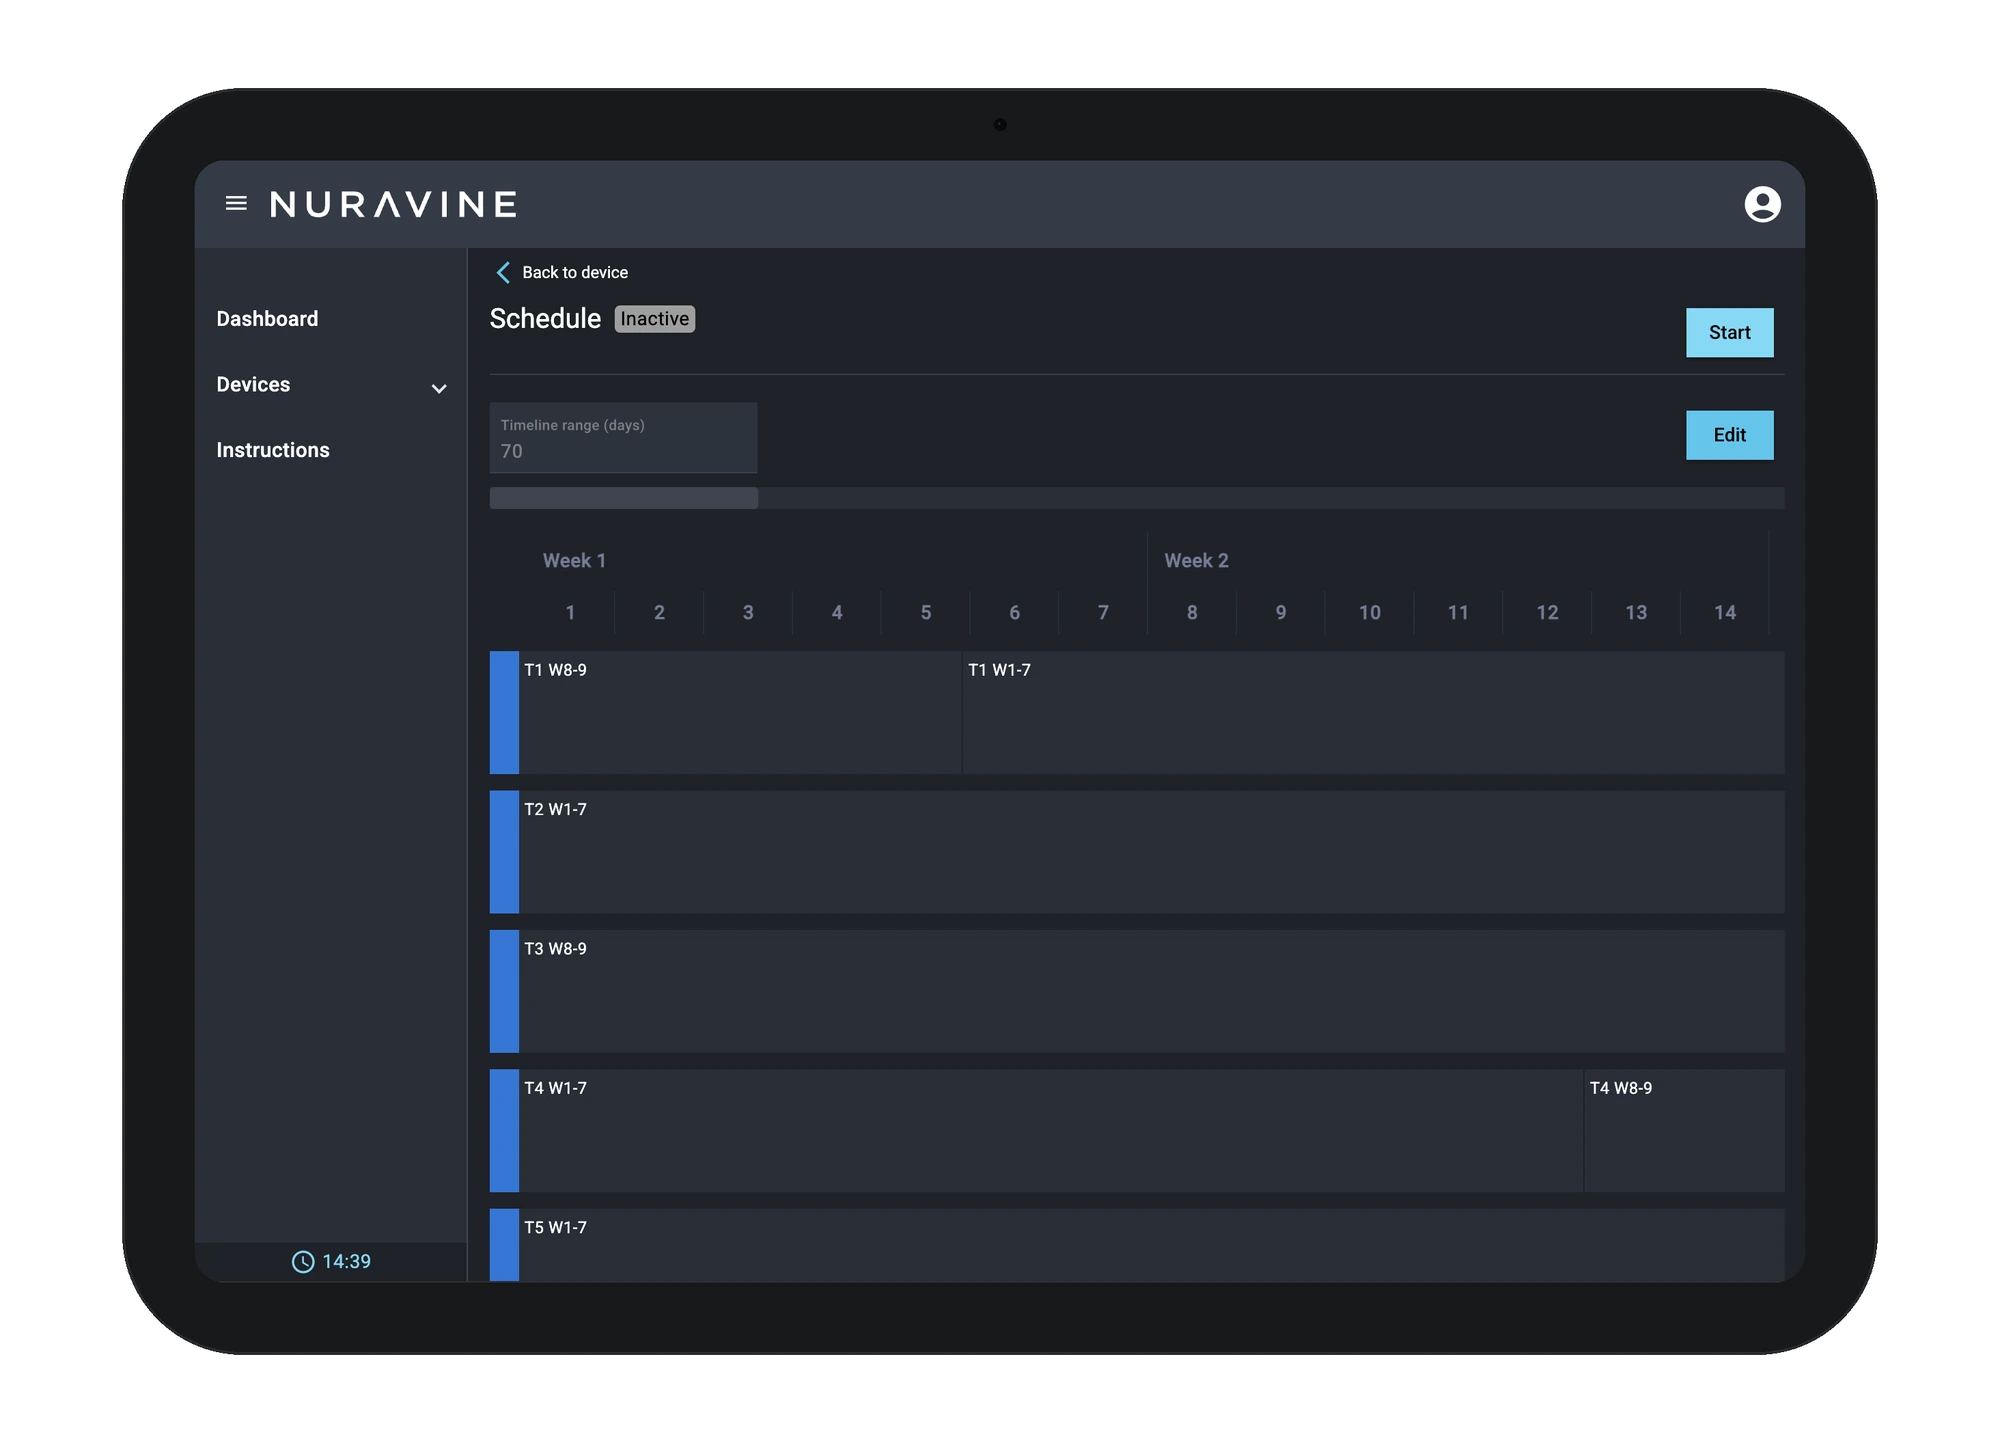This screenshot has height=1443, width=2000.
Task: Click the horizontal timeline scrollbar thumb
Action: coord(623,498)
